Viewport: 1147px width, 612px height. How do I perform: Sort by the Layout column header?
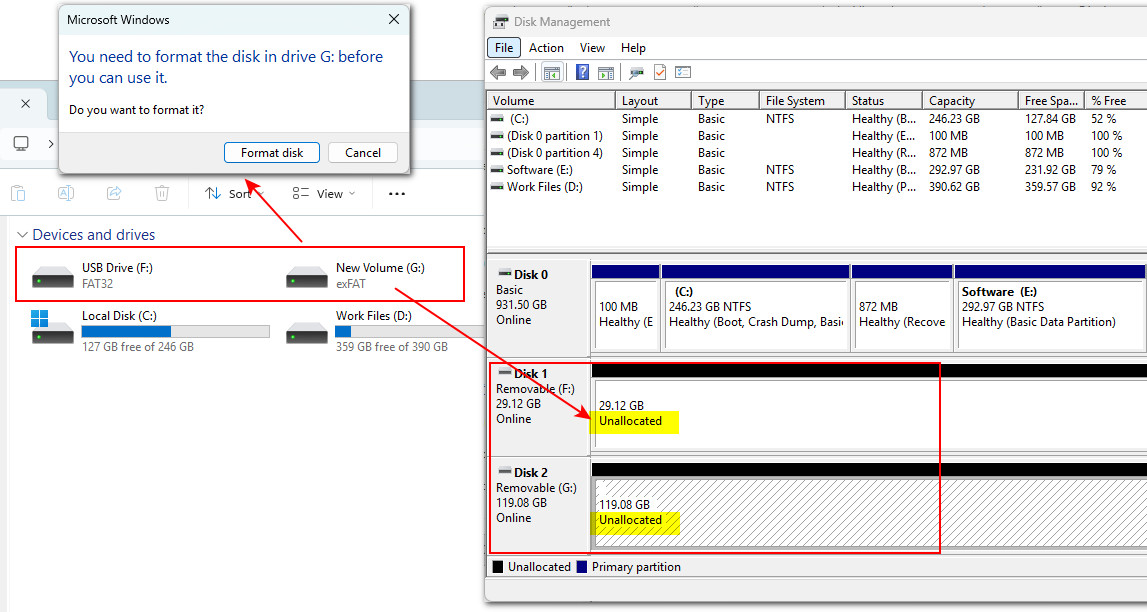tap(654, 100)
